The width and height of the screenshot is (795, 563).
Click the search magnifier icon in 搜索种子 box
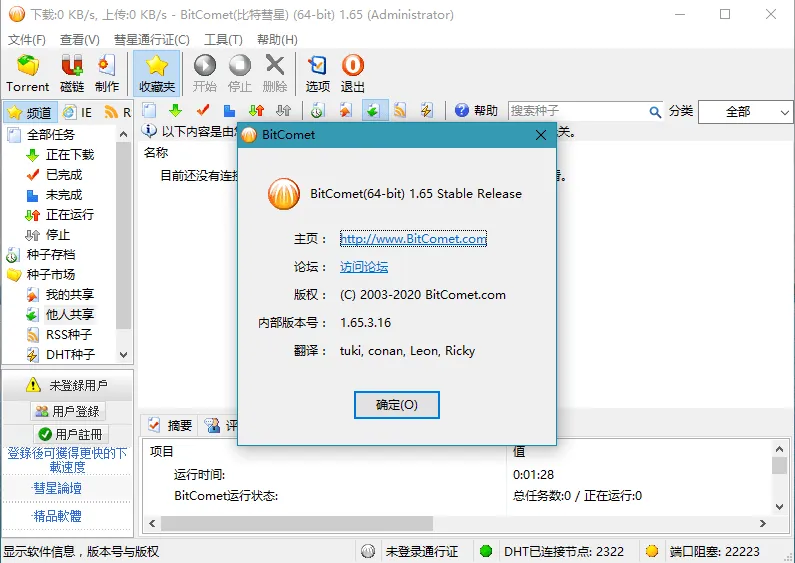(655, 112)
